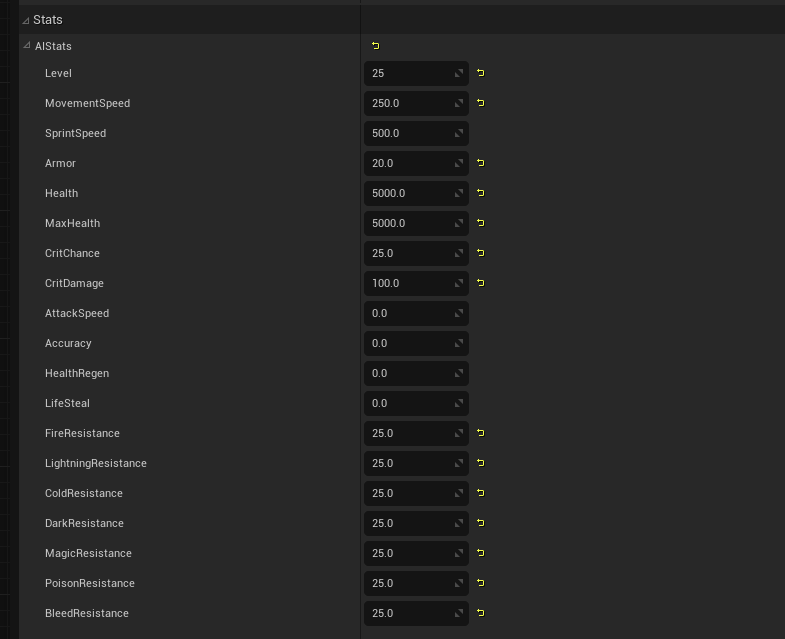Edit the CritDamage value field
Image resolution: width=785 pixels, height=639 pixels.
pyautogui.click(x=416, y=283)
